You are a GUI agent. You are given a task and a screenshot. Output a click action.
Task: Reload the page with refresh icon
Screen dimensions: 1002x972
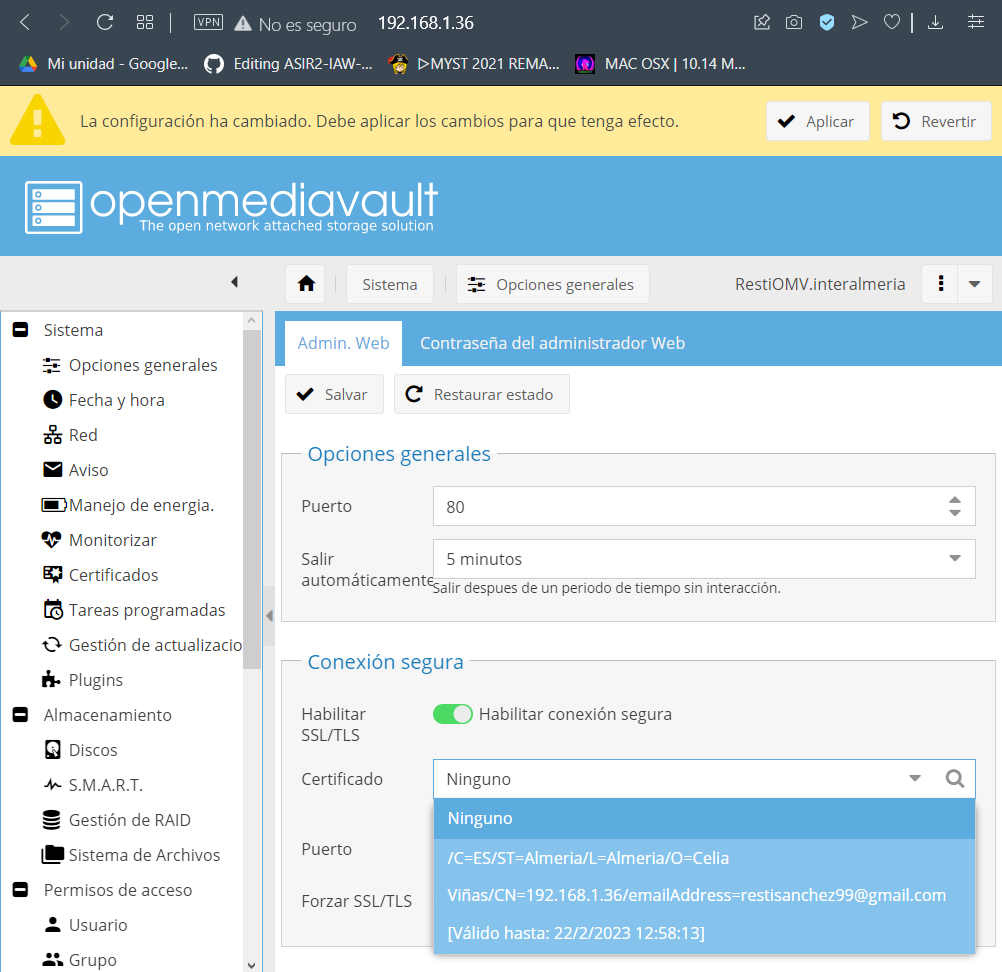105,23
